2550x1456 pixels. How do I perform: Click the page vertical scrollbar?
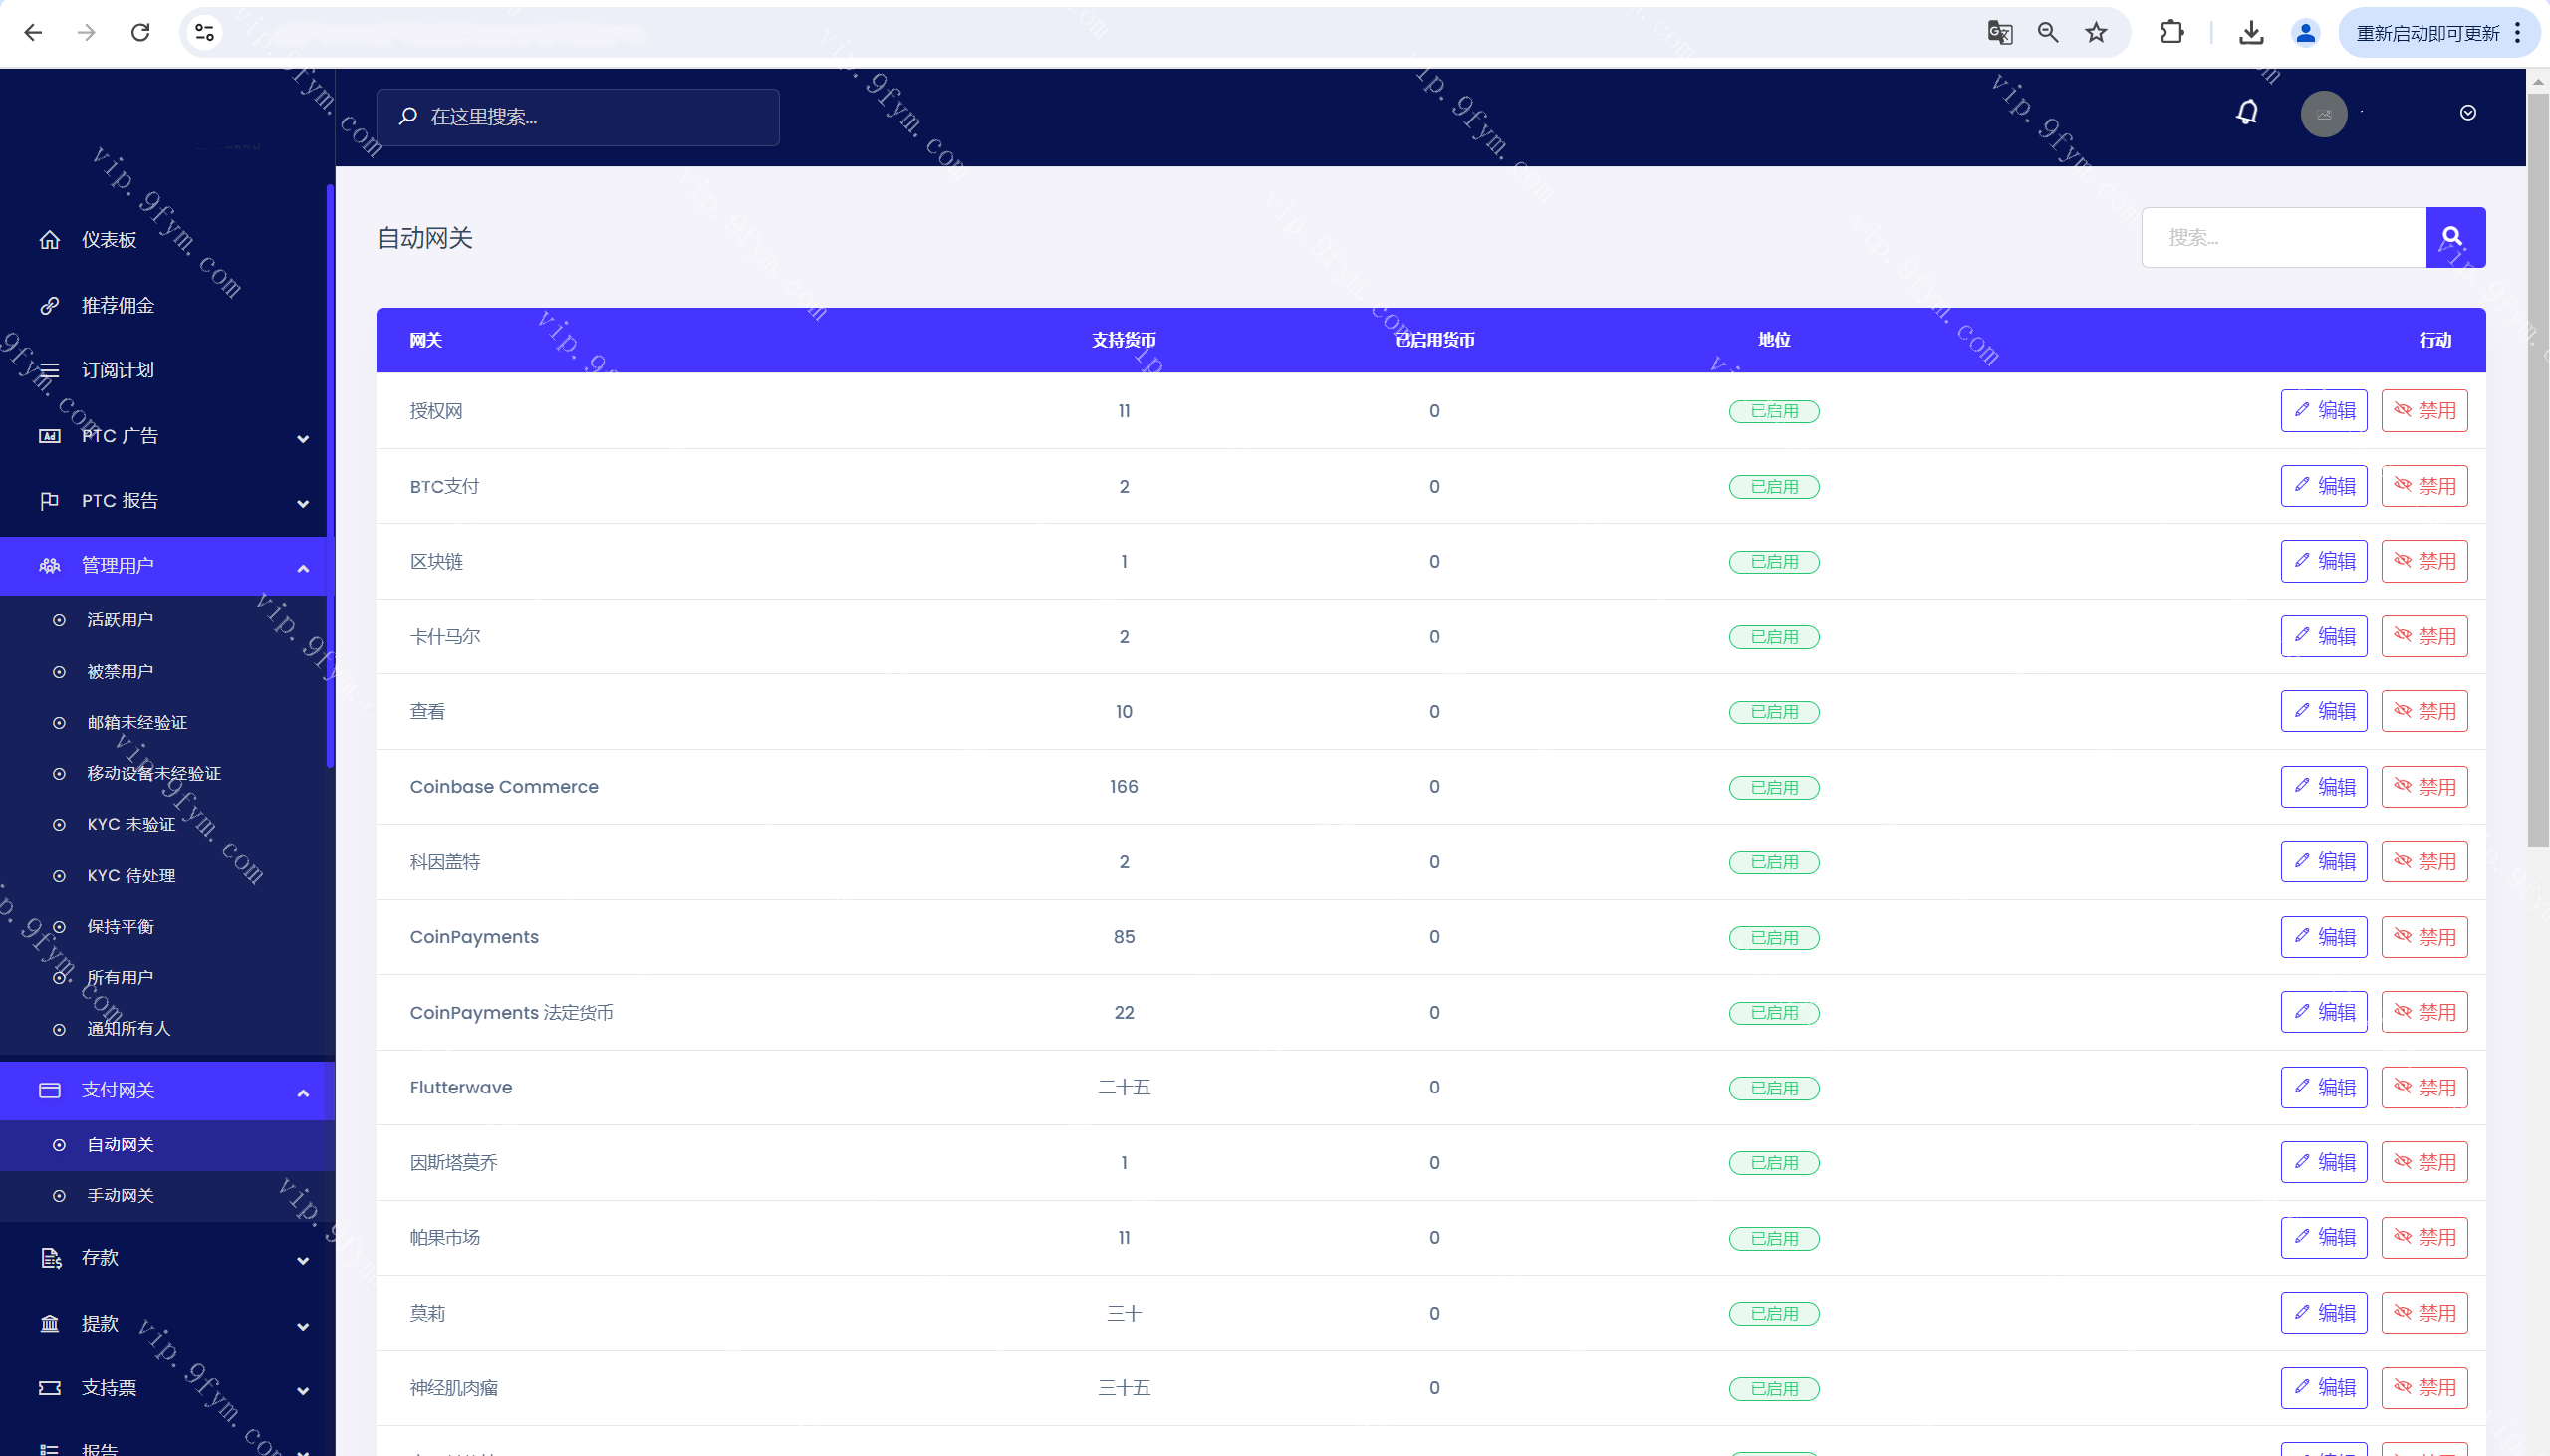[x=2537, y=470]
